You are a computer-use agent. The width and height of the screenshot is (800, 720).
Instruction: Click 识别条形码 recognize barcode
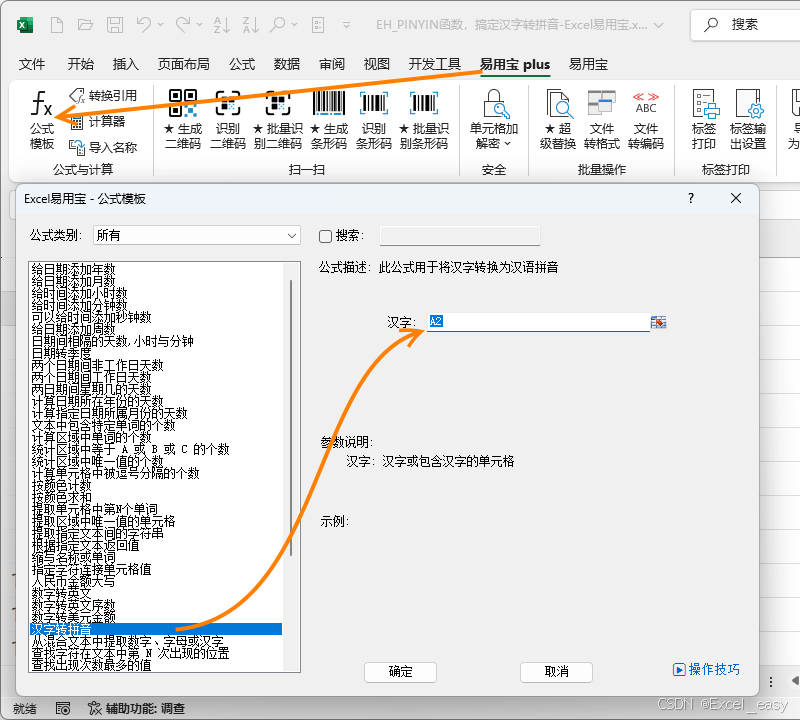[x=373, y=120]
